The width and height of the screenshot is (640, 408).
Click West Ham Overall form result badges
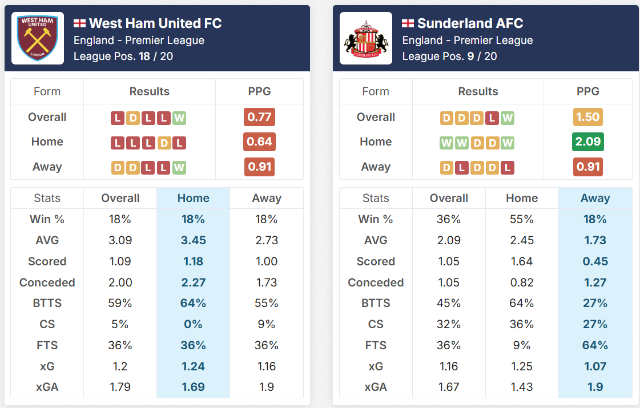tap(149, 117)
